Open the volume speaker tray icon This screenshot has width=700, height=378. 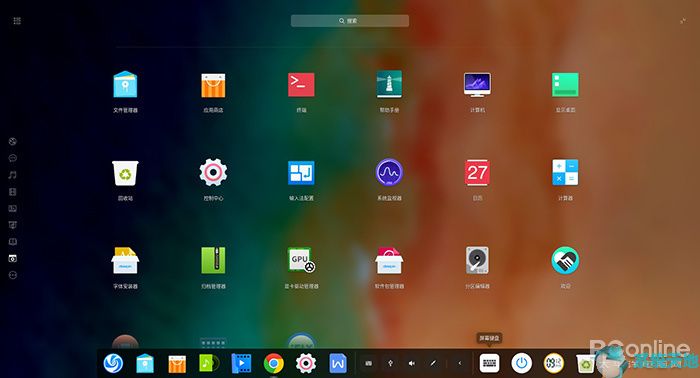tap(412, 363)
